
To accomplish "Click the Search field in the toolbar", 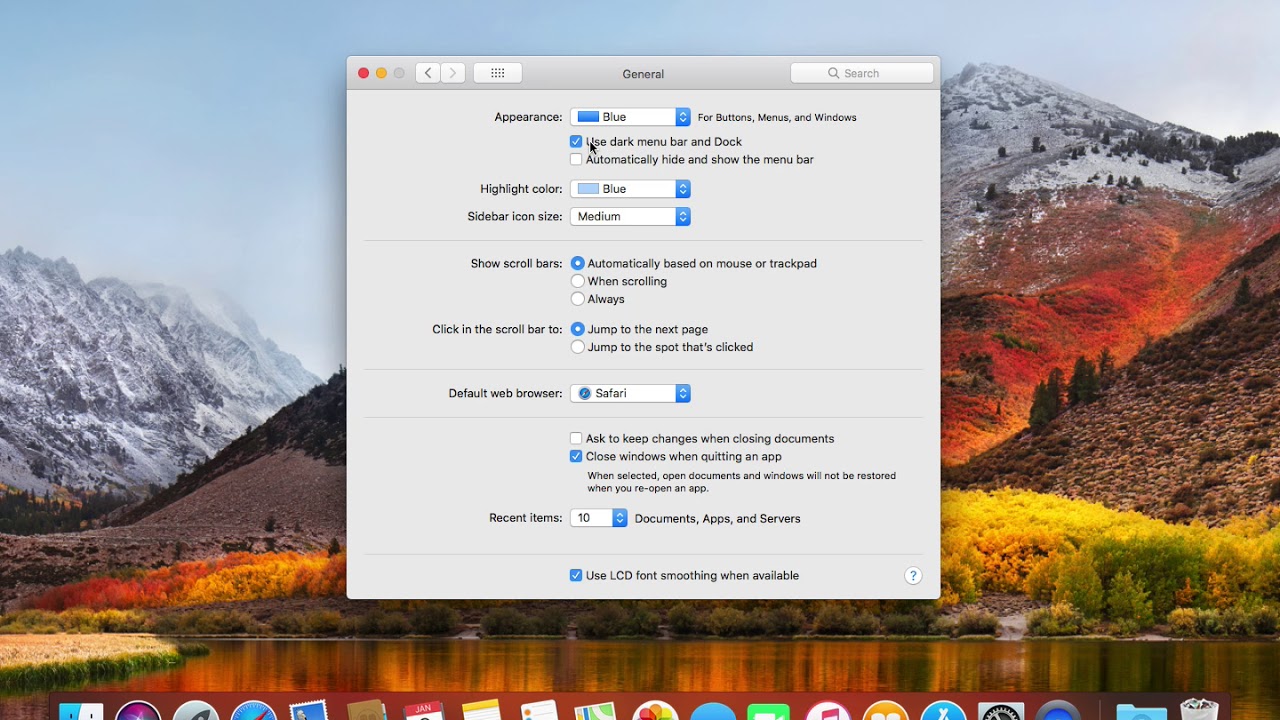I will (862, 73).
